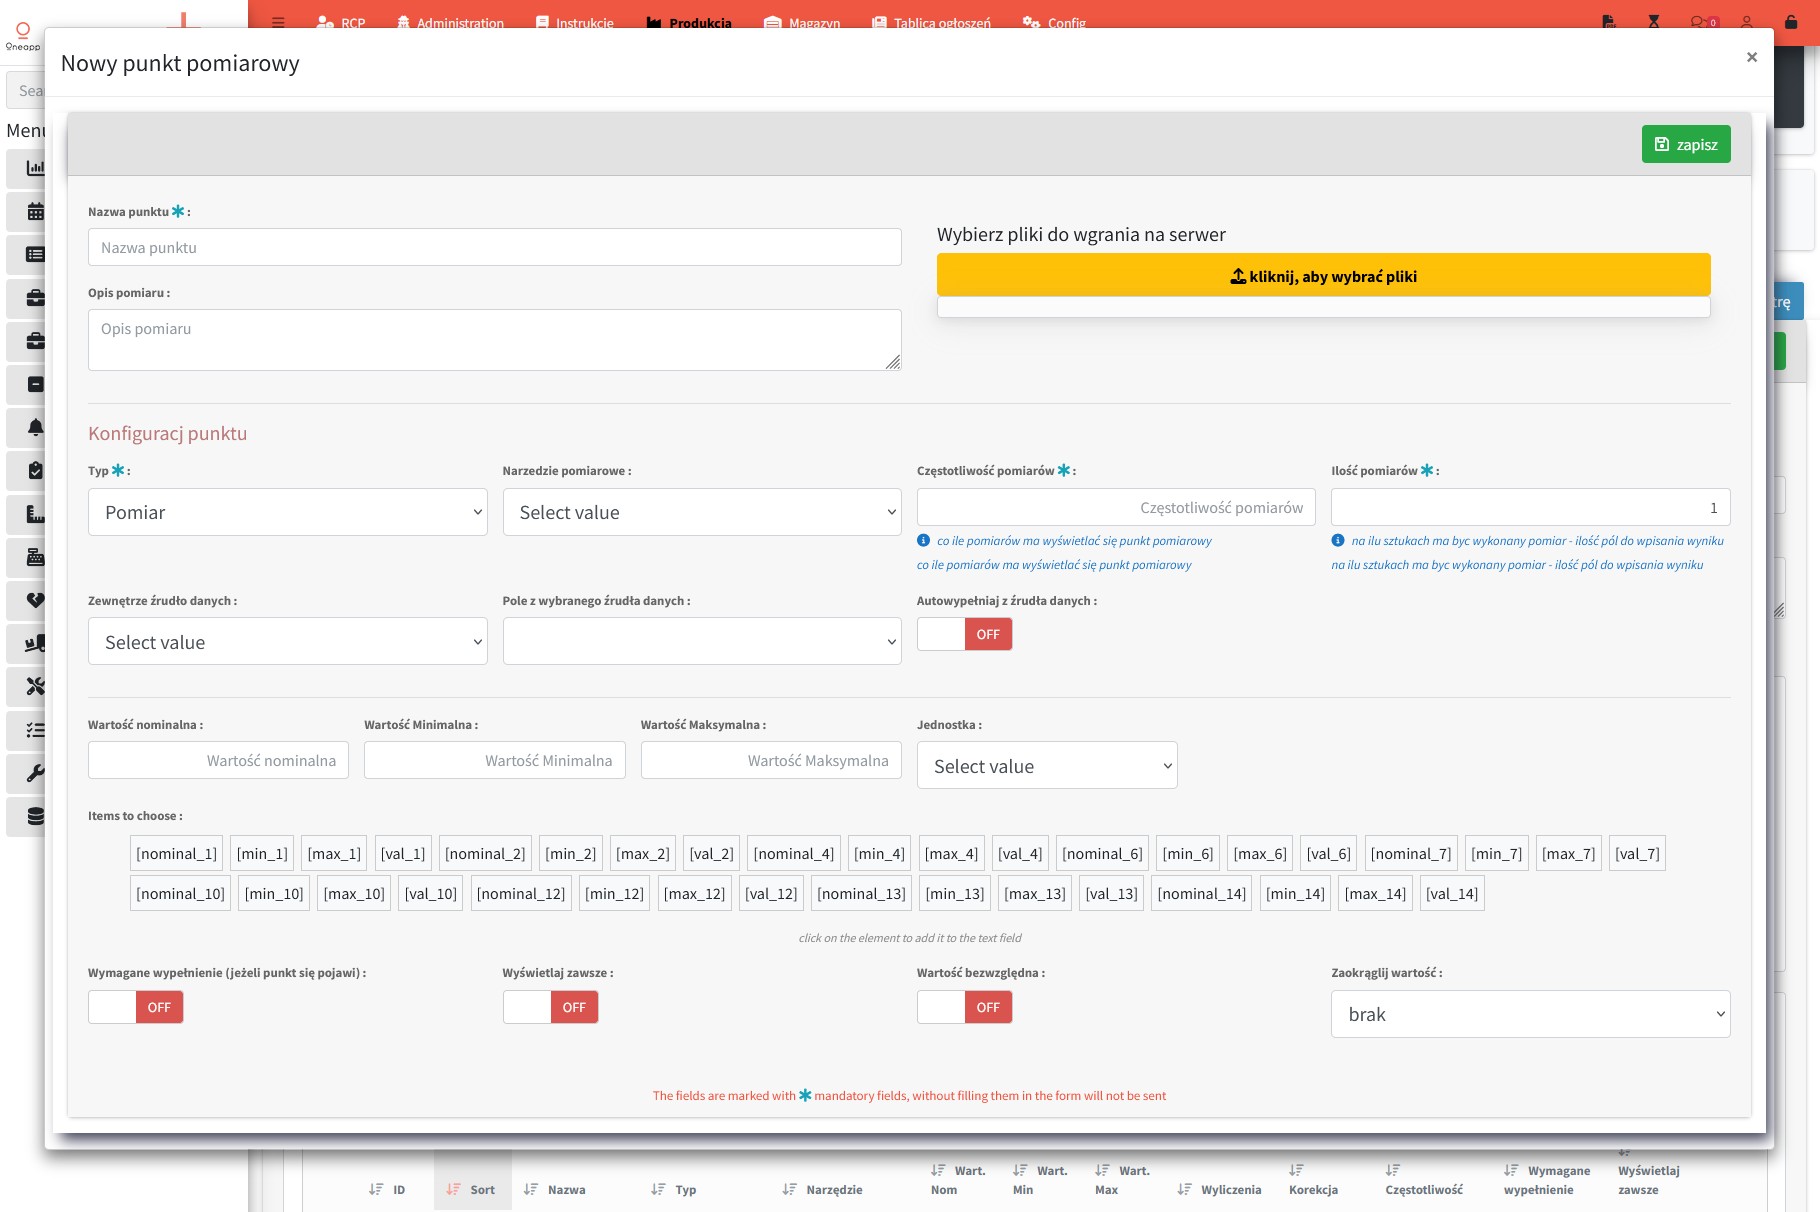
Task: Click the Wartość Maksymalna input field
Action: 771,760
